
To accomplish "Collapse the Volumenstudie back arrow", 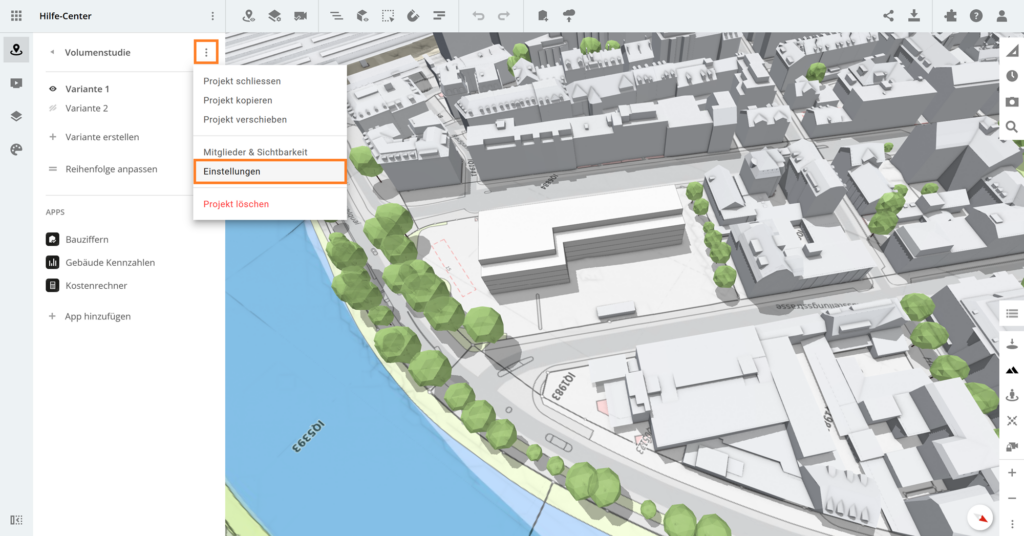I will tap(52, 52).
